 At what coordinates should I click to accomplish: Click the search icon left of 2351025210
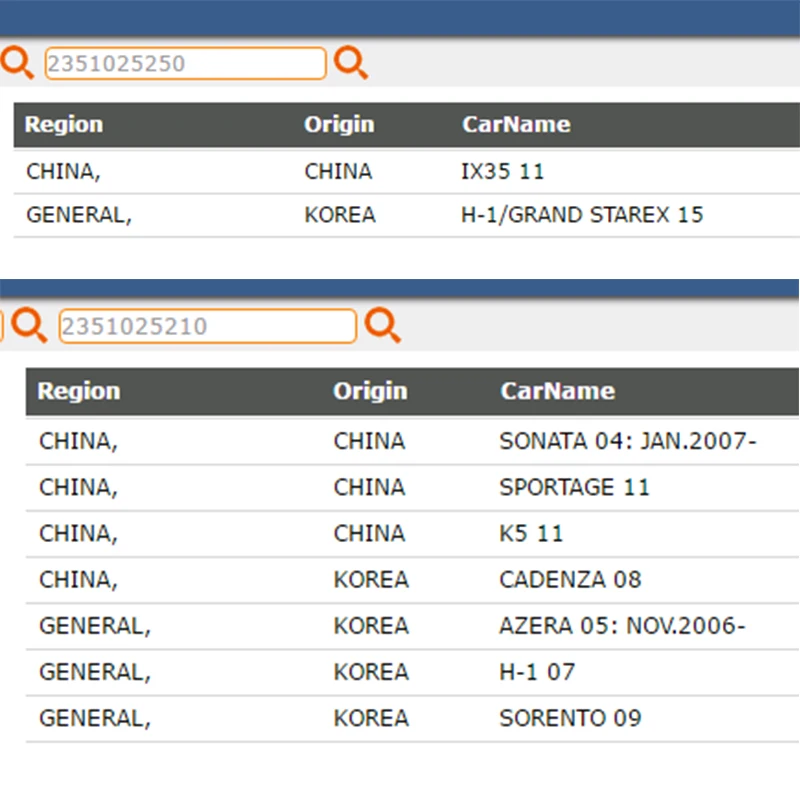point(29,325)
